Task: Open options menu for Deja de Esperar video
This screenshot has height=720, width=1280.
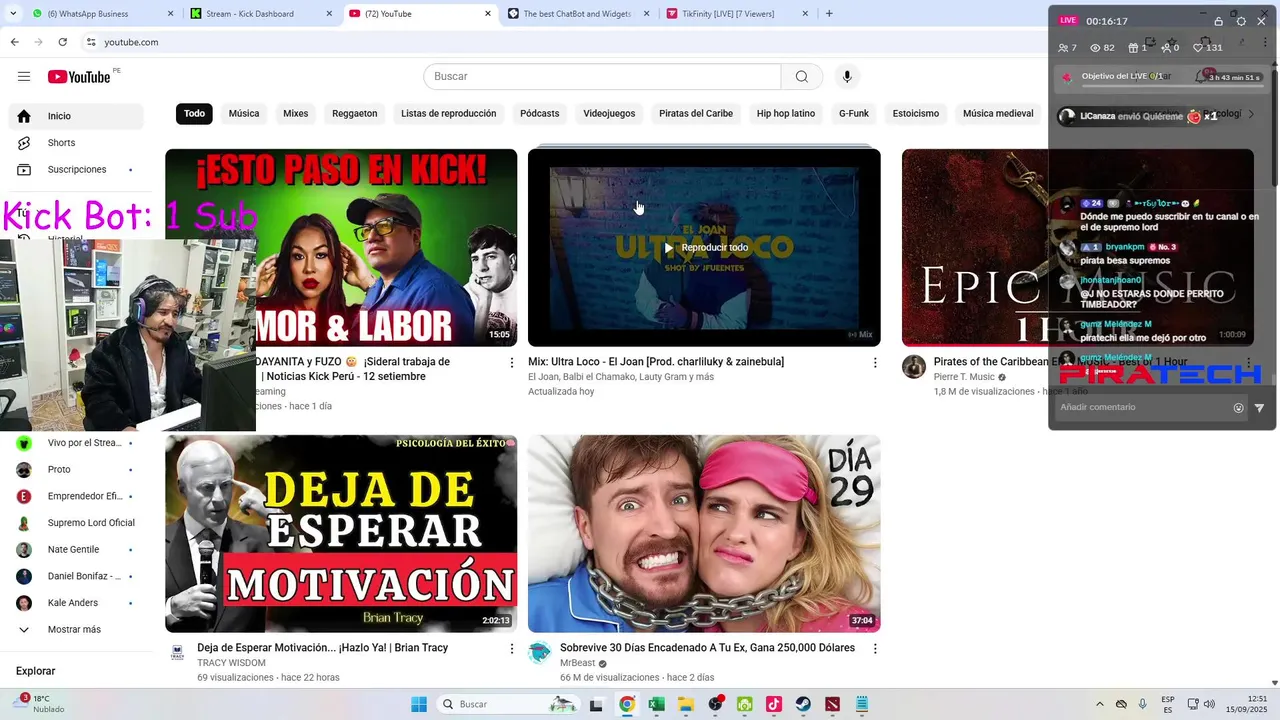Action: [x=512, y=649]
